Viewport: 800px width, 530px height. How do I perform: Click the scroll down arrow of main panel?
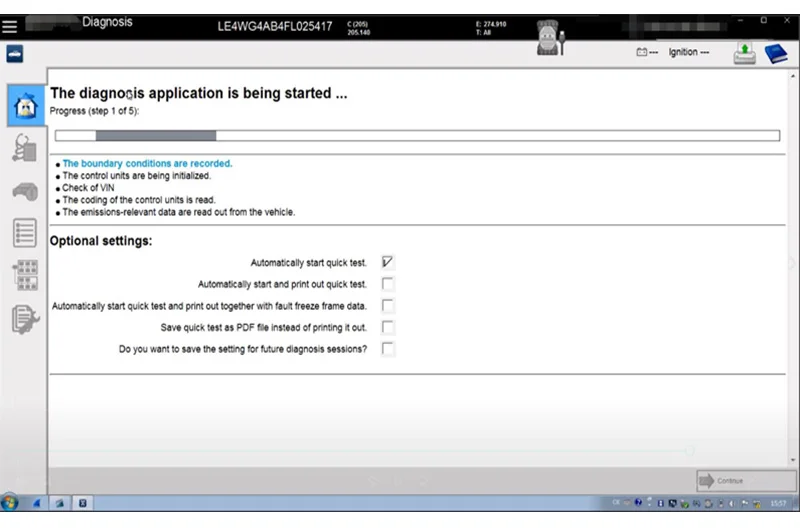pos(792,460)
